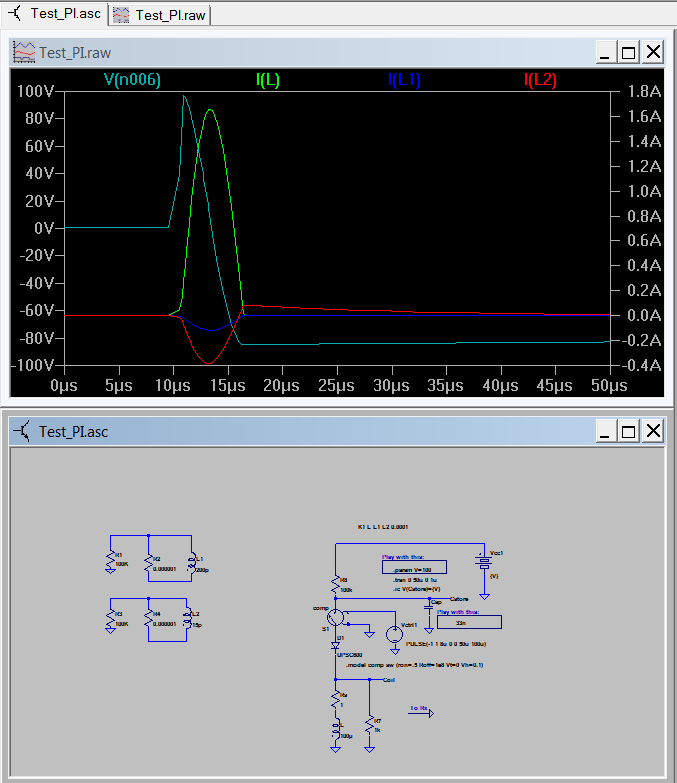Close the Test_PI.asc schematic window

(x=653, y=431)
